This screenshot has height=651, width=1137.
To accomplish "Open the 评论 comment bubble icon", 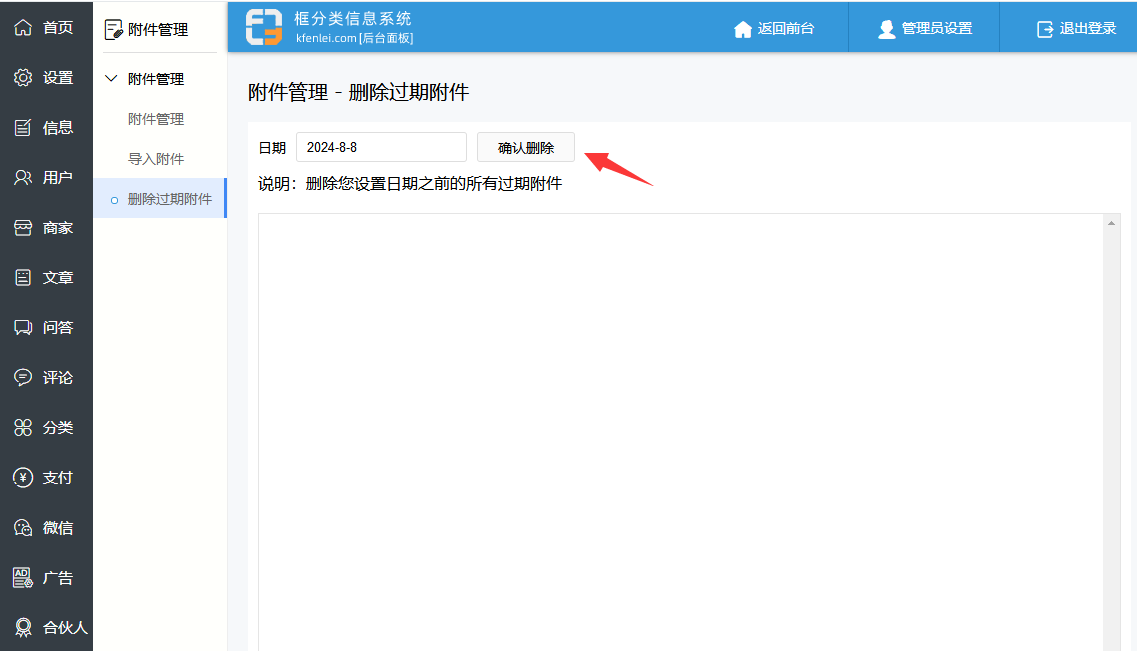I will pos(23,377).
